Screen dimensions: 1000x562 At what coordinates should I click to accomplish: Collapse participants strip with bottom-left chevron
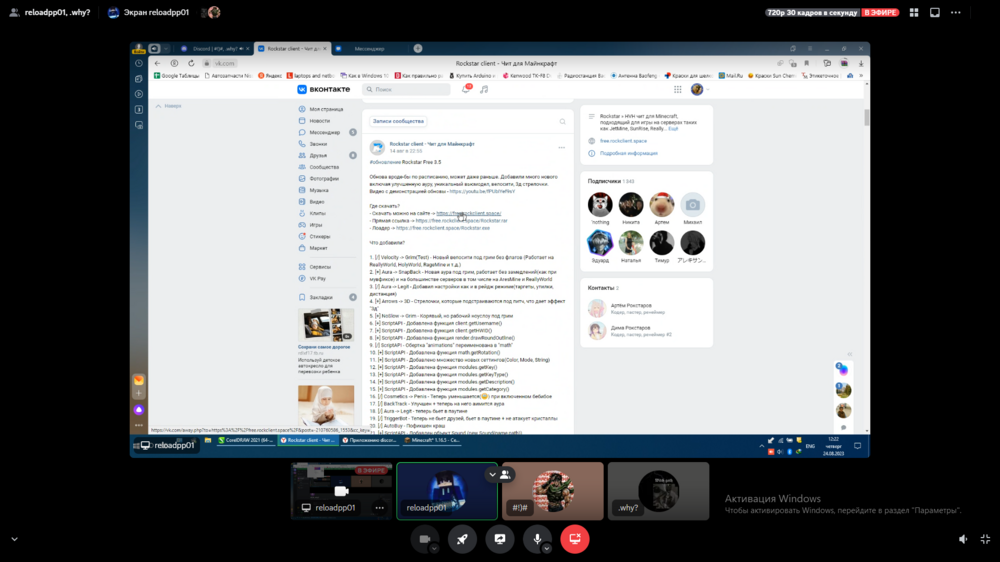click(15, 539)
